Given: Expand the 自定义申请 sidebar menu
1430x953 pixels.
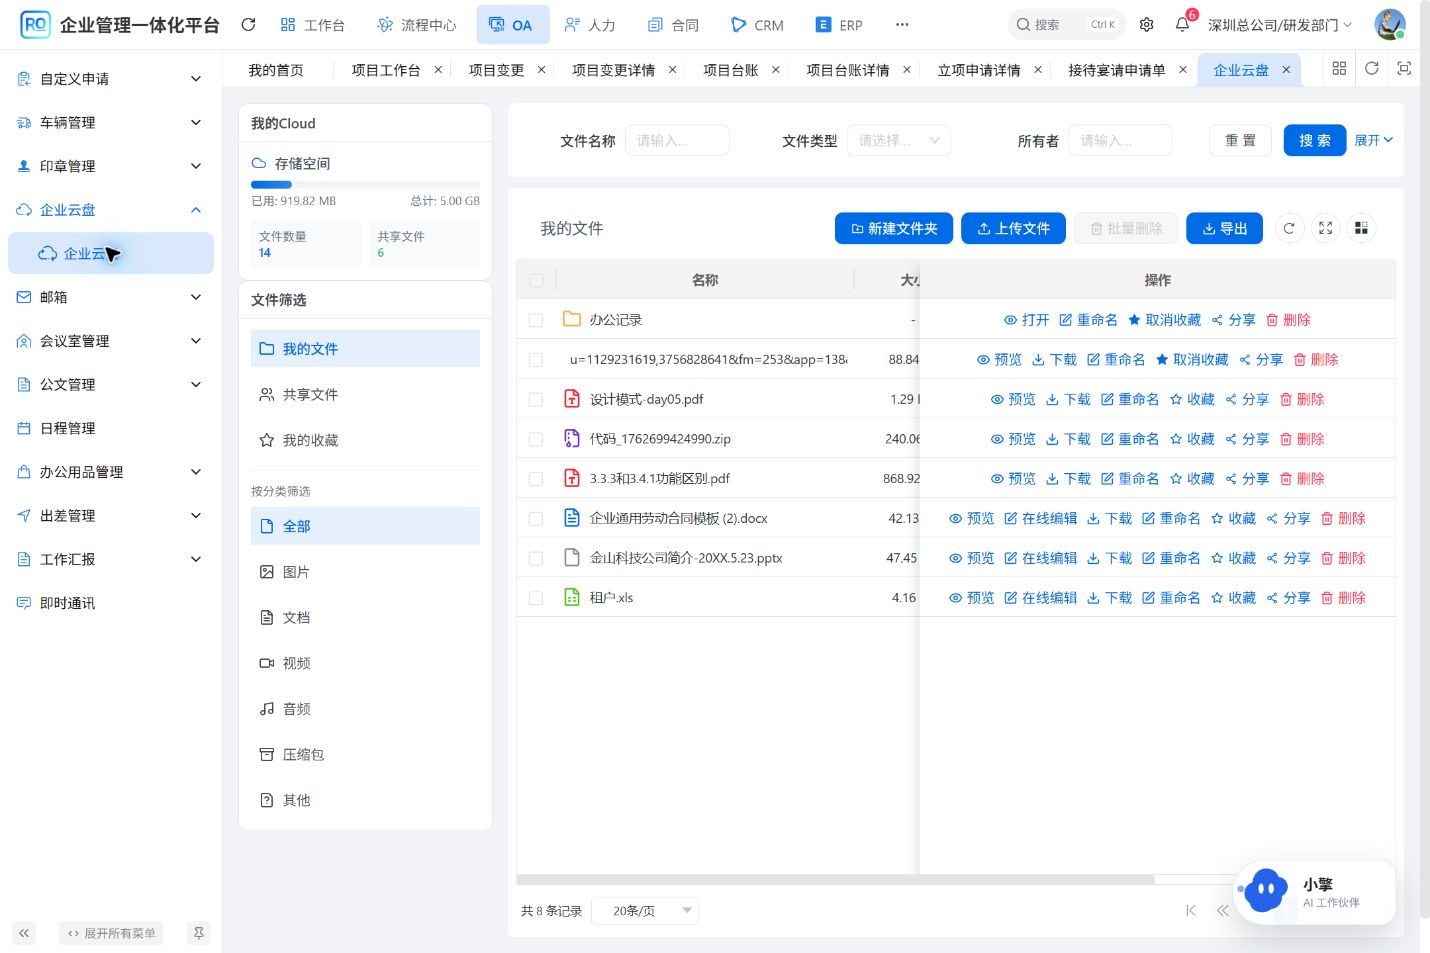Looking at the screenshot, I should point(110,78).
